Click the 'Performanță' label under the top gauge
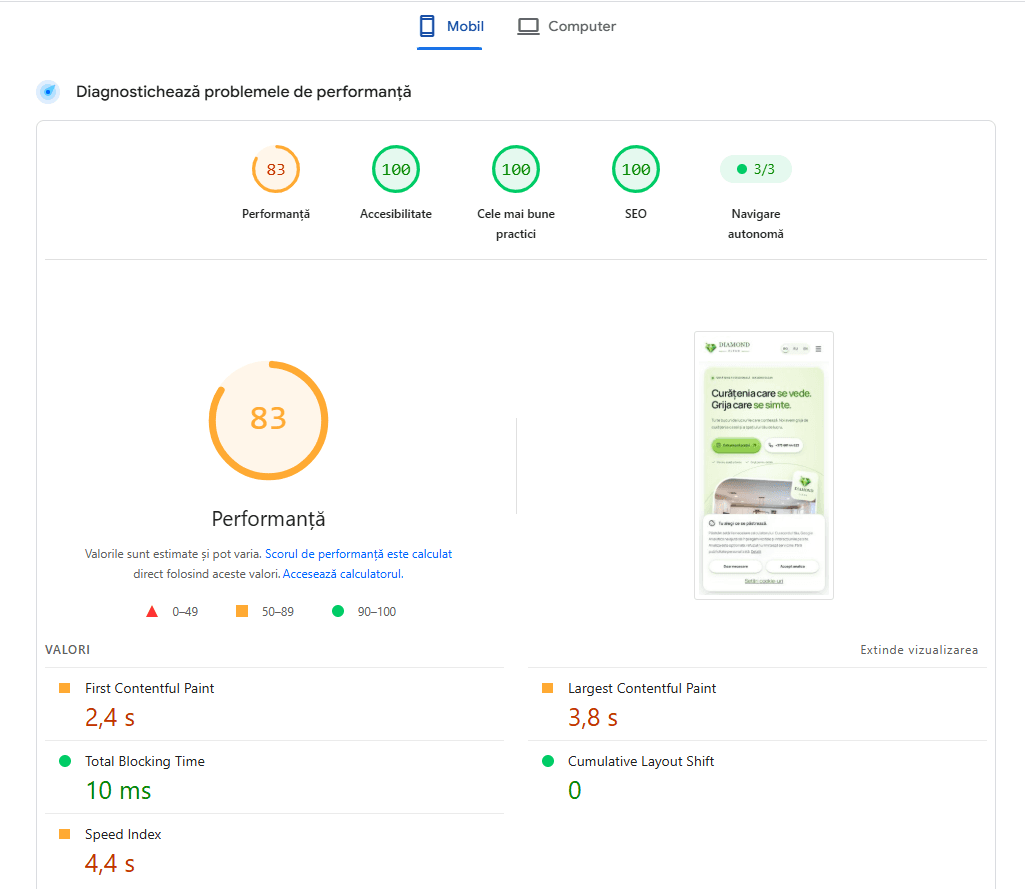The width and height of the screenshot is (1025, 889). coord(276,214)
